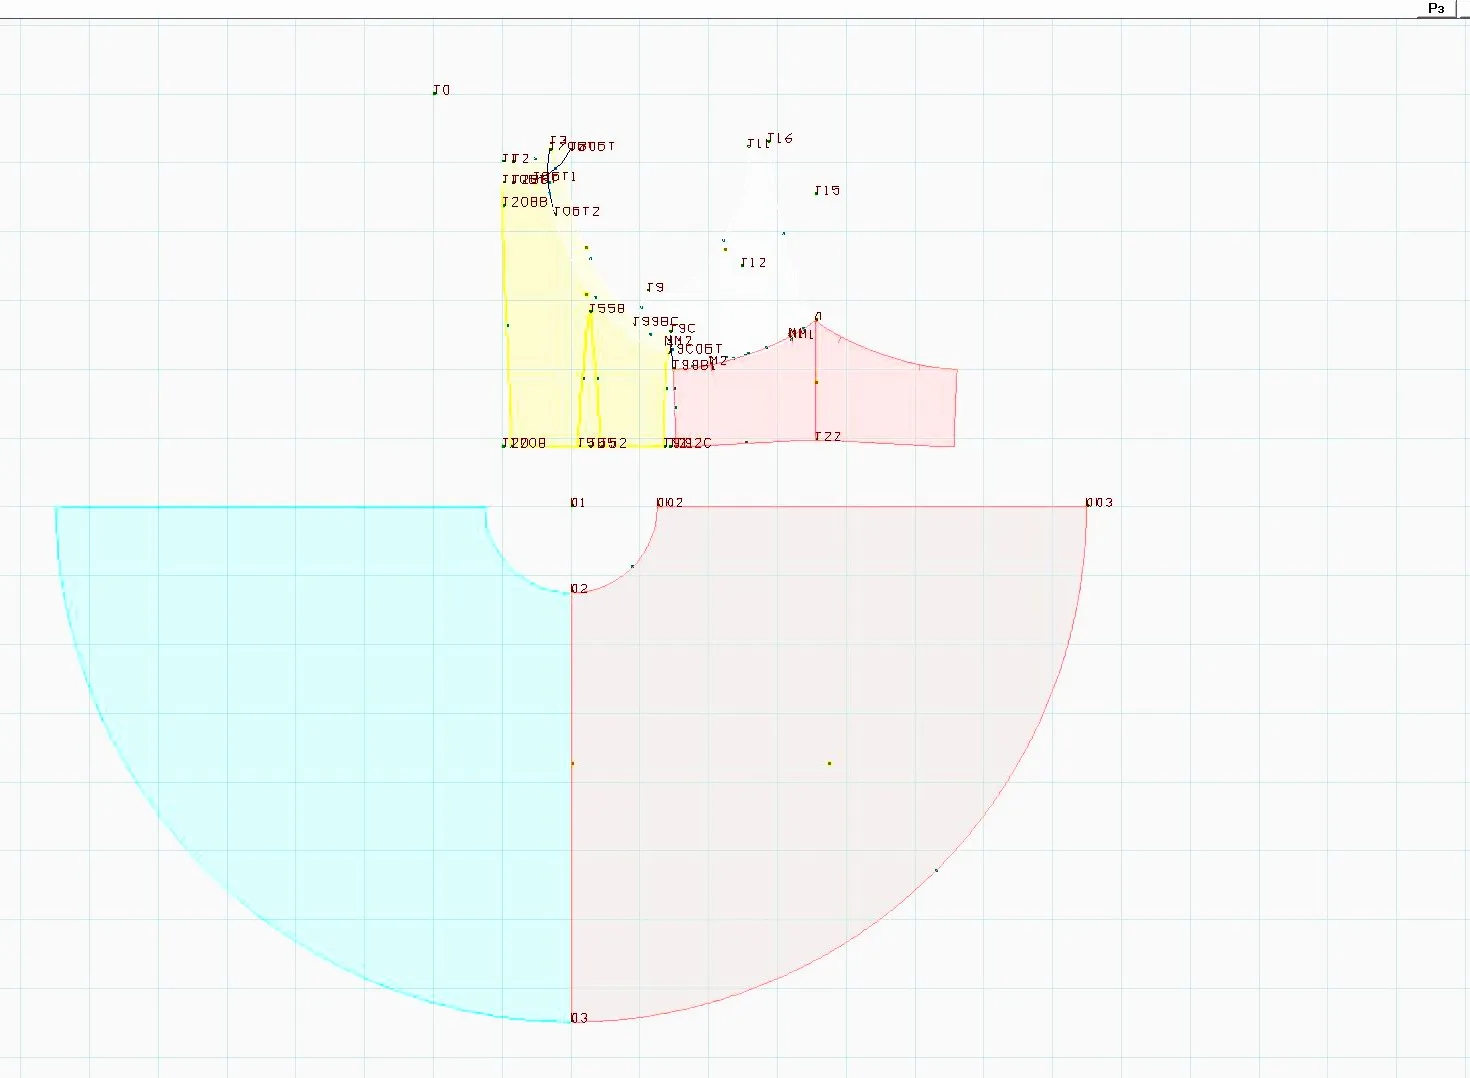Click skirt center point 01
The image size is (1470, 1078).
[x=578, y=502]
